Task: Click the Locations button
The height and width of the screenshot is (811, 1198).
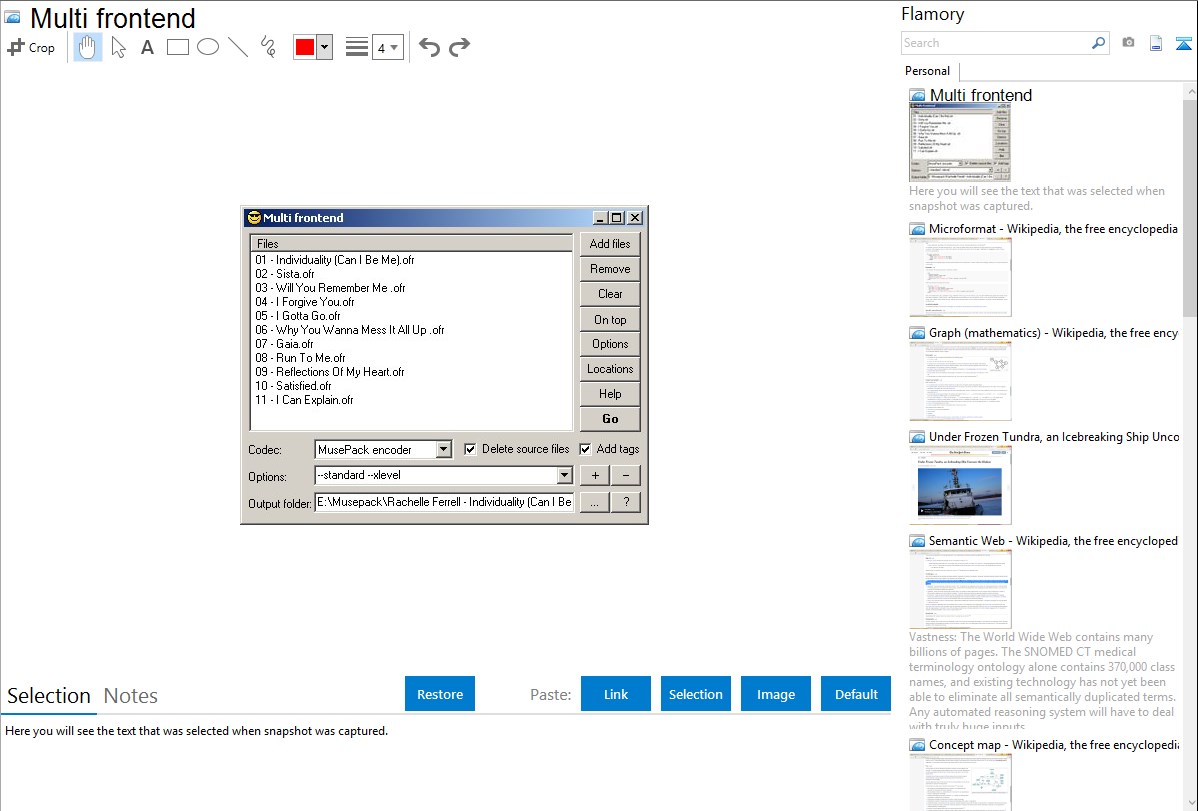Action: (x=610, y=368)
